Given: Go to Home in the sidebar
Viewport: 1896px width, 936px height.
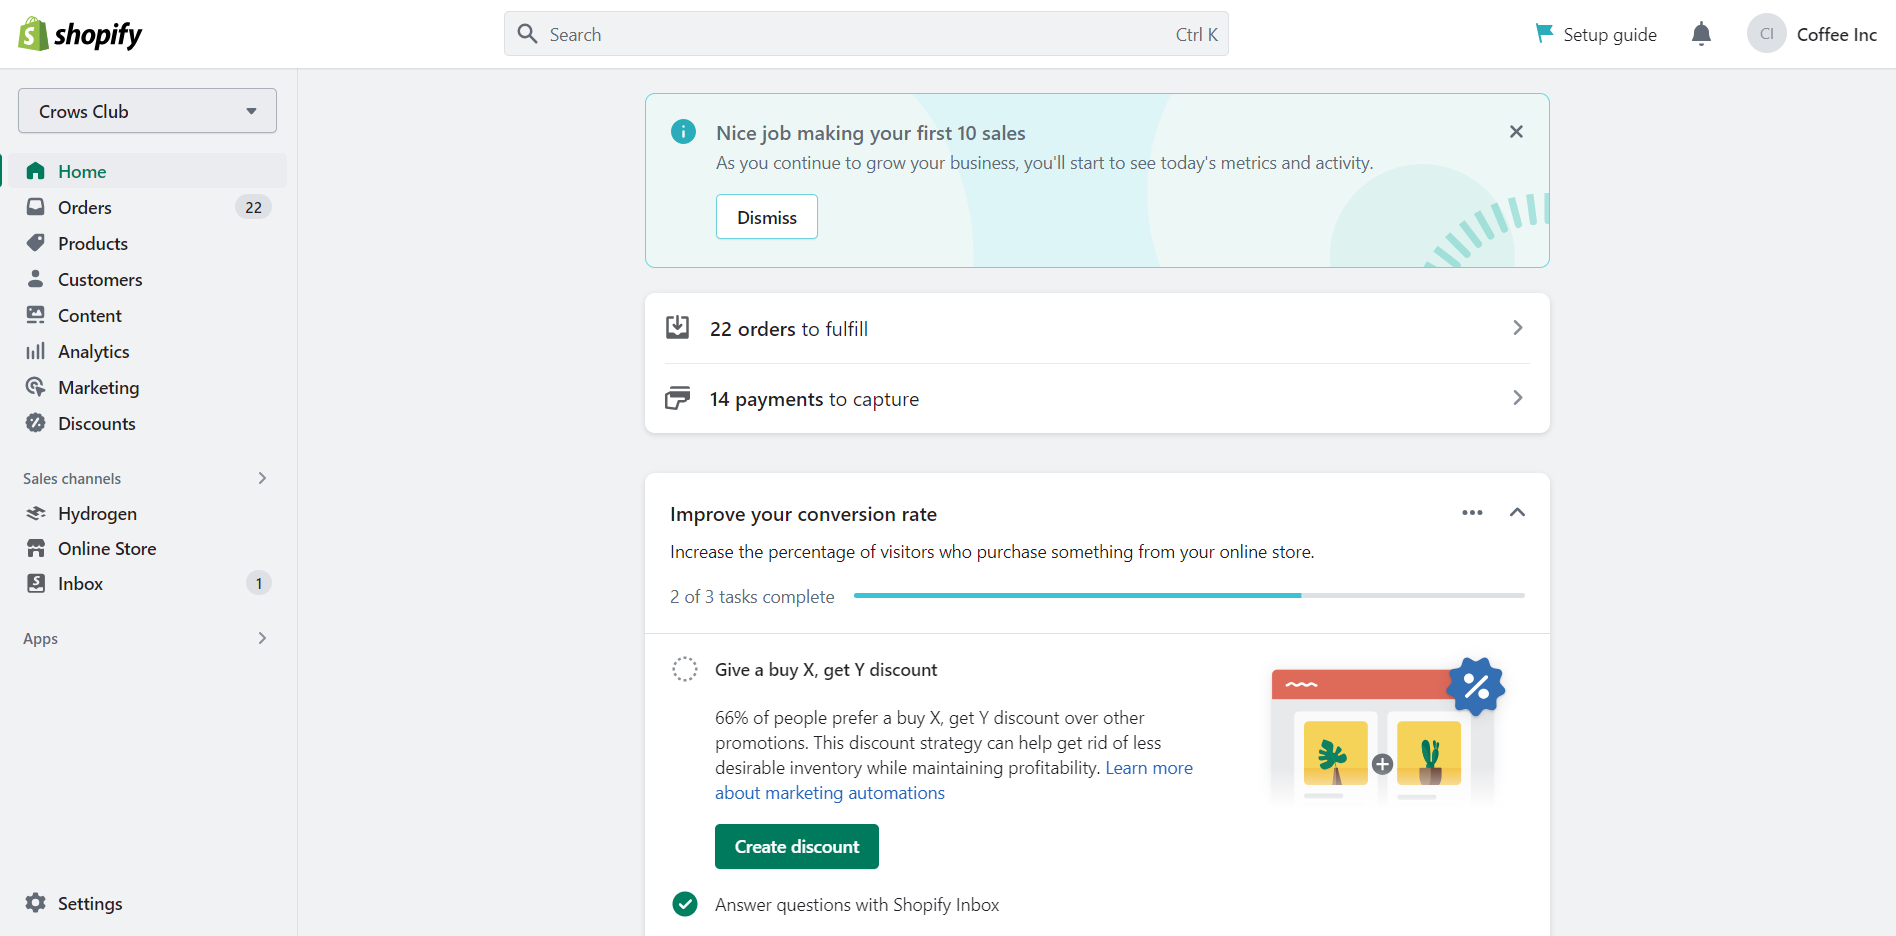Looking at the screenshot, I should pyautogui.click(x=146, y=171).
